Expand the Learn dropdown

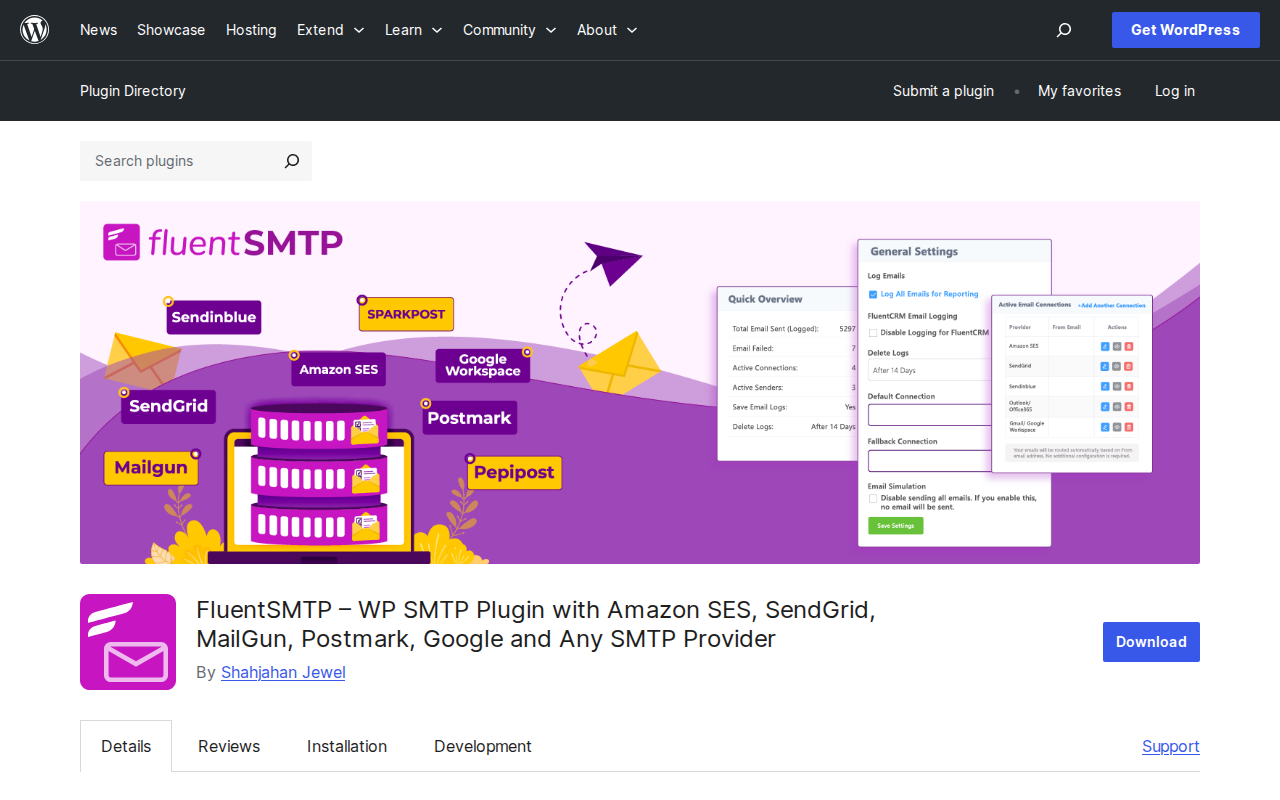tap(413, 30)
